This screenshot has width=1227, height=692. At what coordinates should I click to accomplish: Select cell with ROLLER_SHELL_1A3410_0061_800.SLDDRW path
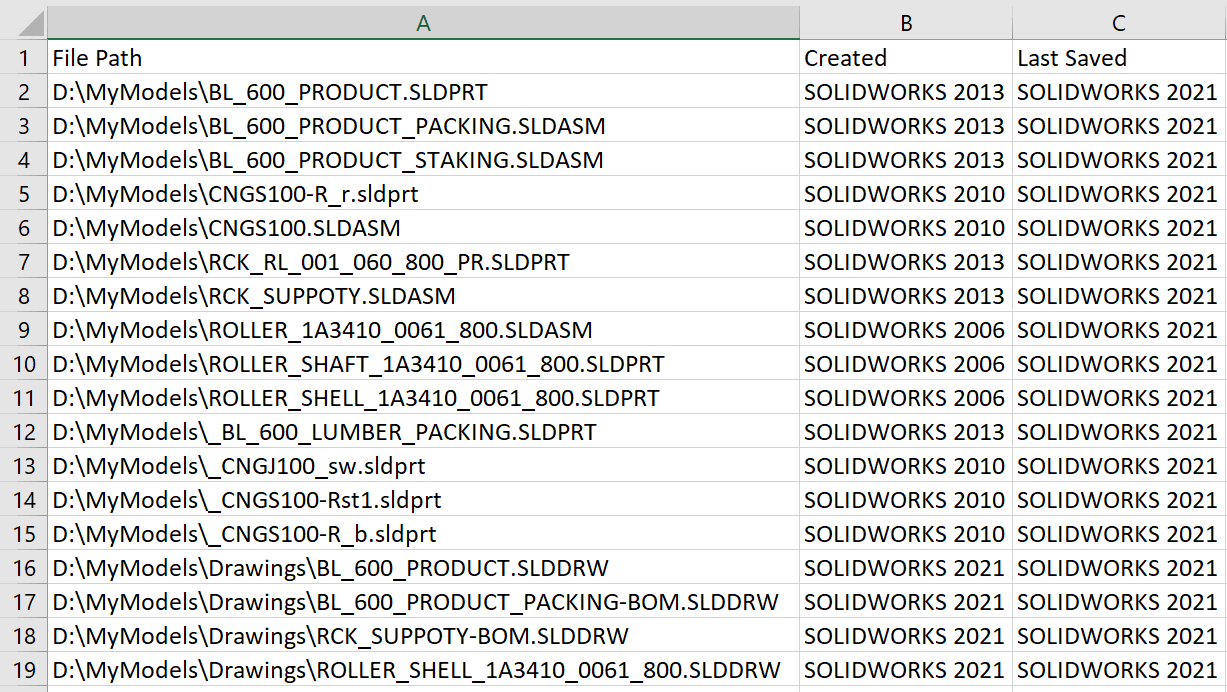tap(423, 670)
